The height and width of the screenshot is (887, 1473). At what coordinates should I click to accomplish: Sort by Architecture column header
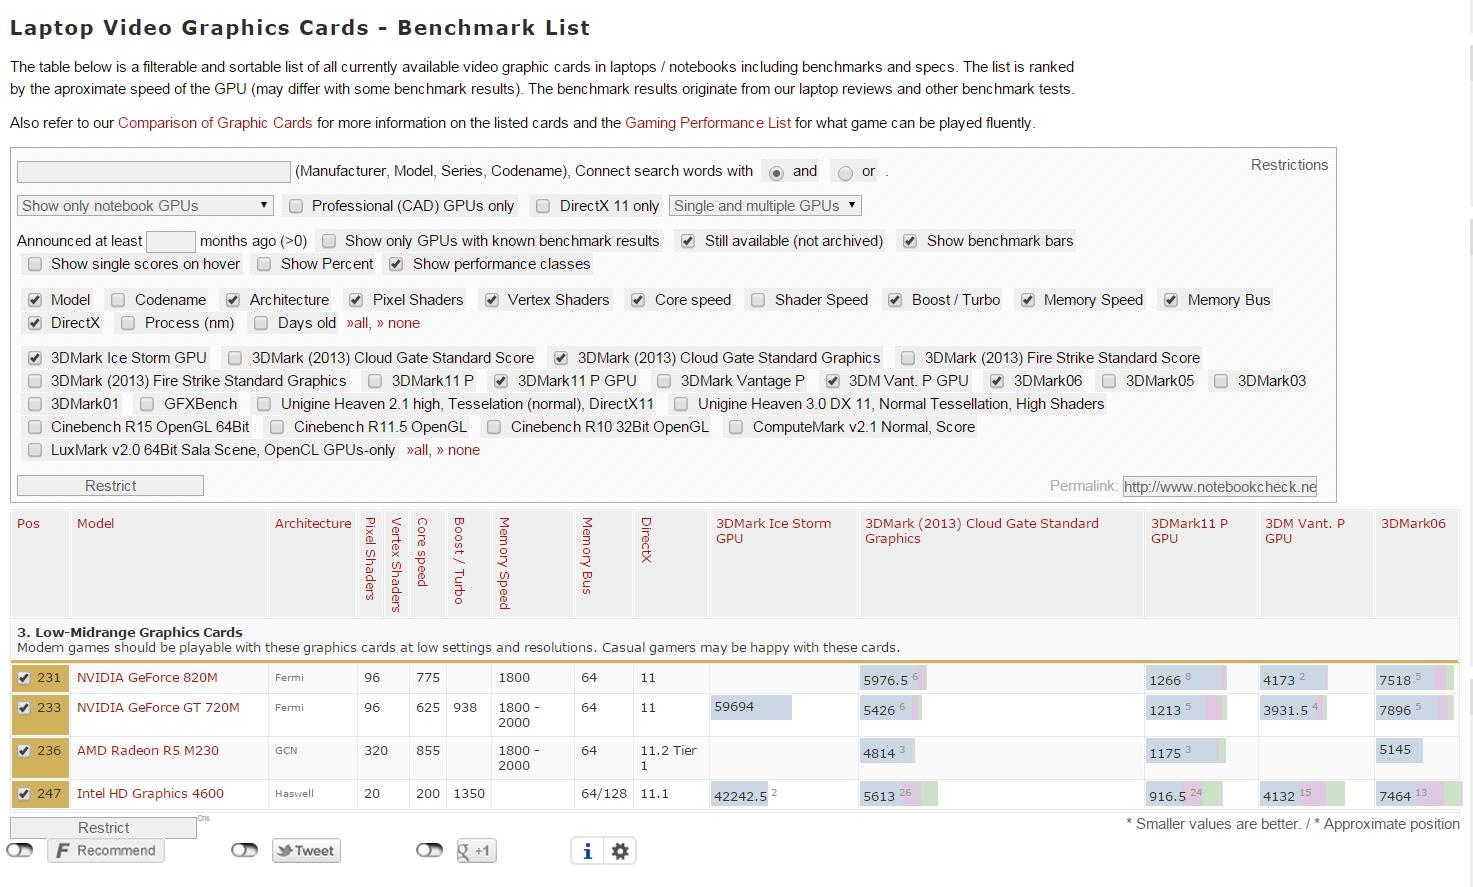pos(313,523)
